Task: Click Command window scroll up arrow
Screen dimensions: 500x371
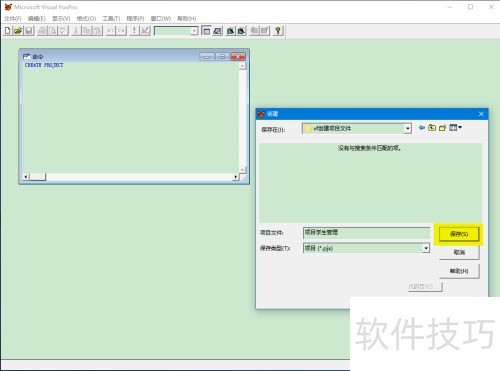Action: coord(242,66)
